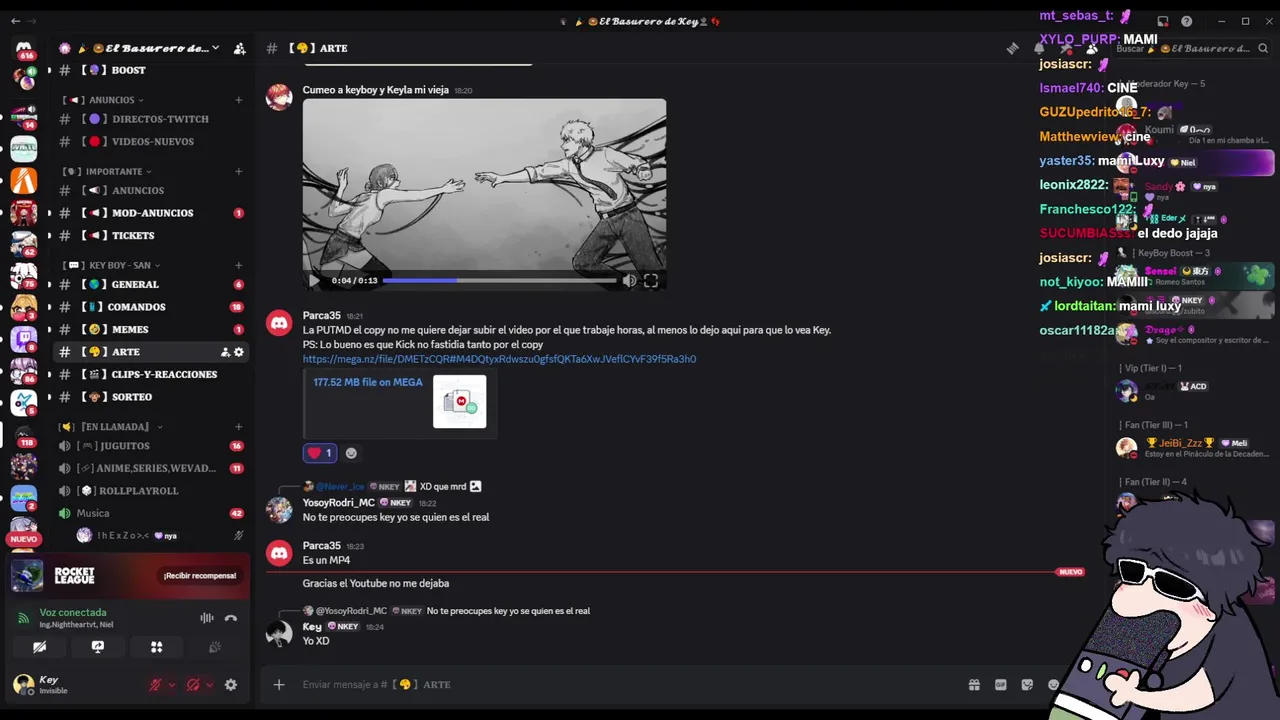This screenshot has width=1280, height=720.
Task: Play the embedded video
Action: tap(314, 281)
